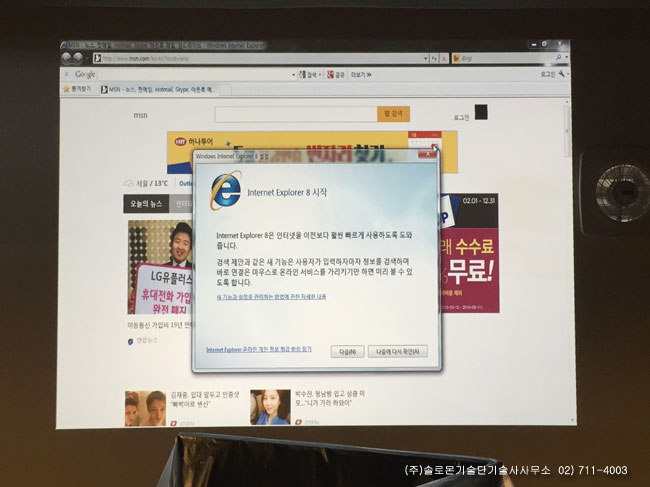The width and height of the screenshot is (650, 487).
Task: Click the browser Forward arrow button
Action: point(78,58)
